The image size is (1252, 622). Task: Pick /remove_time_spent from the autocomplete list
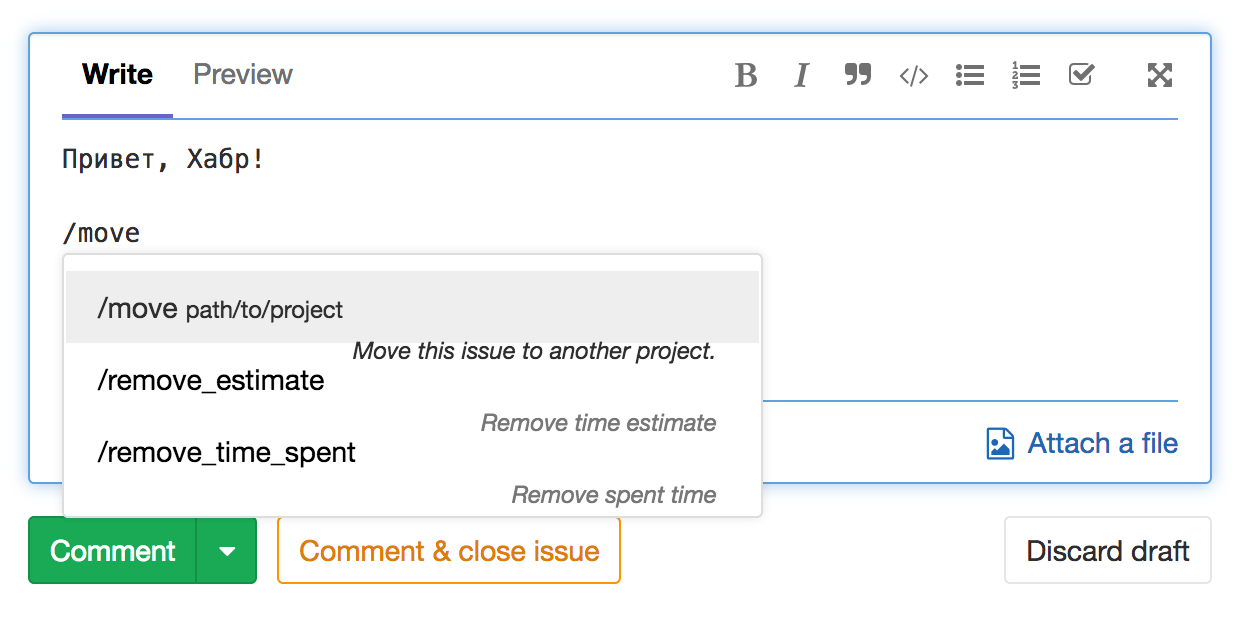(225, 452)
